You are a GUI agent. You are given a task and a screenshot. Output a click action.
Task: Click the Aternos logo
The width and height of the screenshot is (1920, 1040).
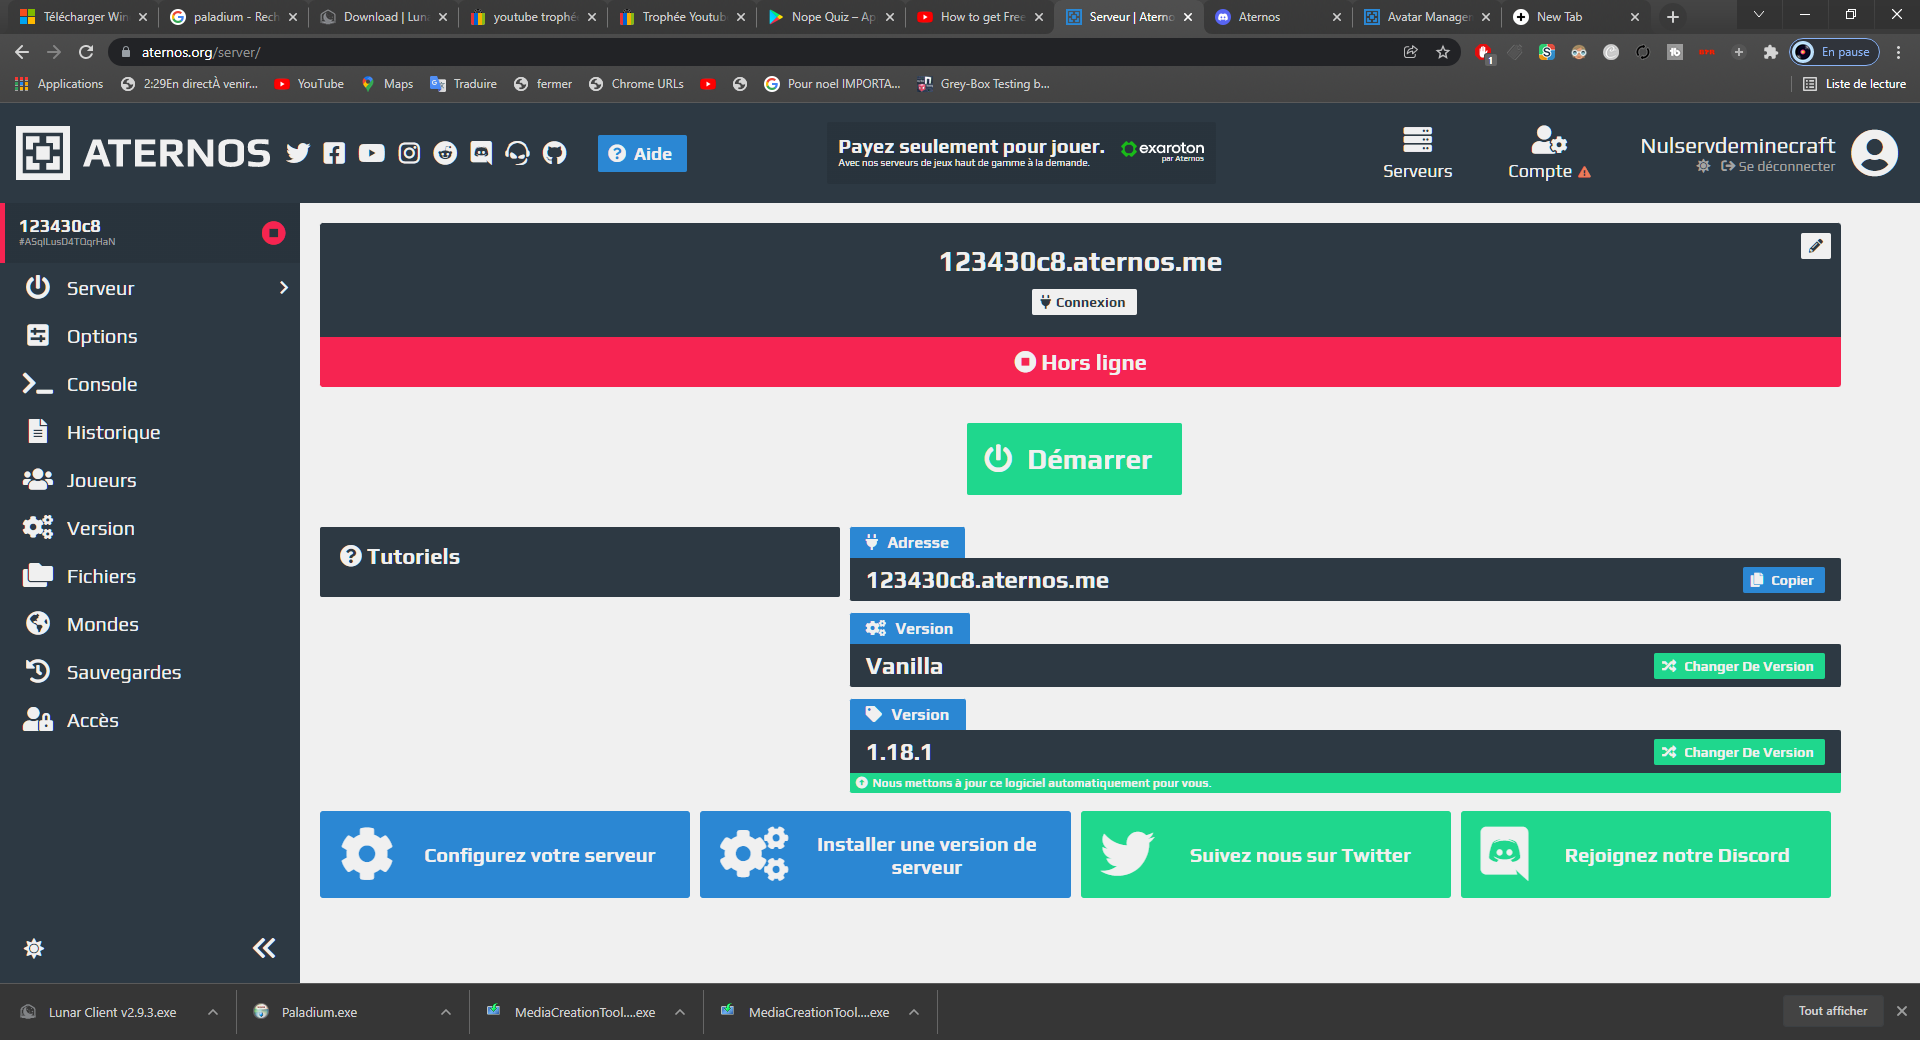143,153
